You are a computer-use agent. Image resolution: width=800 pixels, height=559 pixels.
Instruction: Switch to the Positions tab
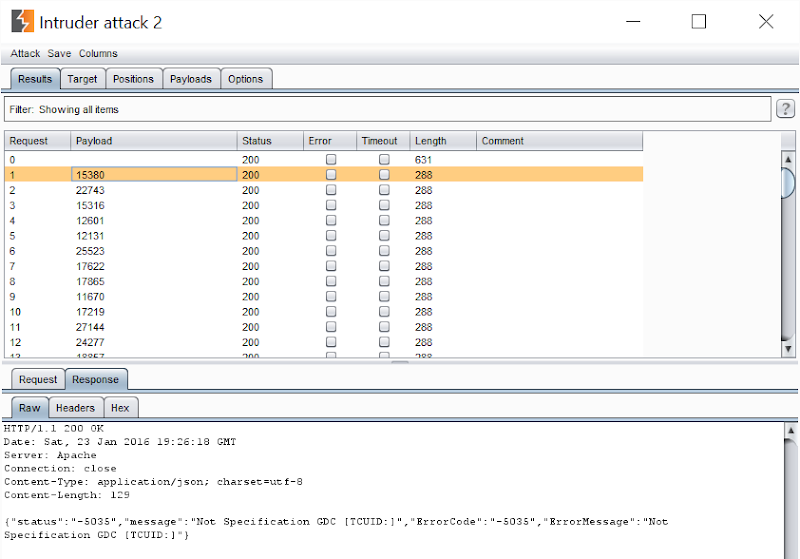tap(133, 79)
